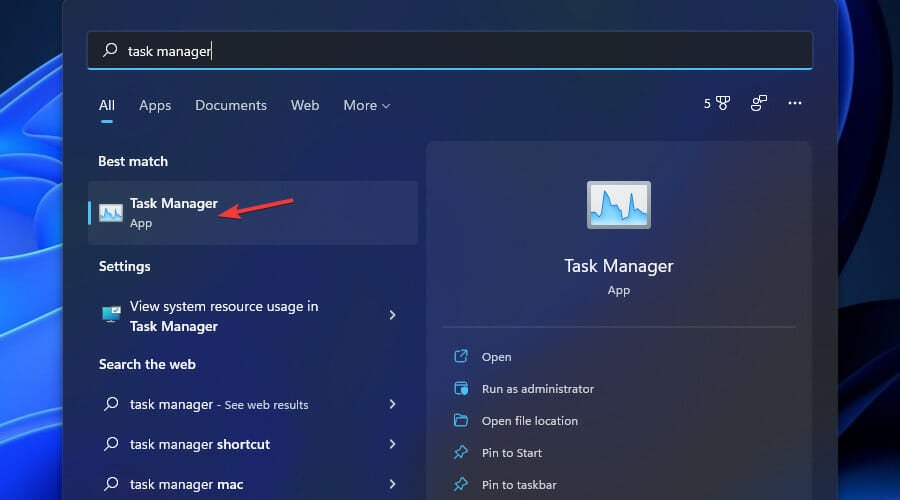The width and height of the screenshot is (900, 500).
Task: Switch to the Apps filter tab
Action: (155, 106)
